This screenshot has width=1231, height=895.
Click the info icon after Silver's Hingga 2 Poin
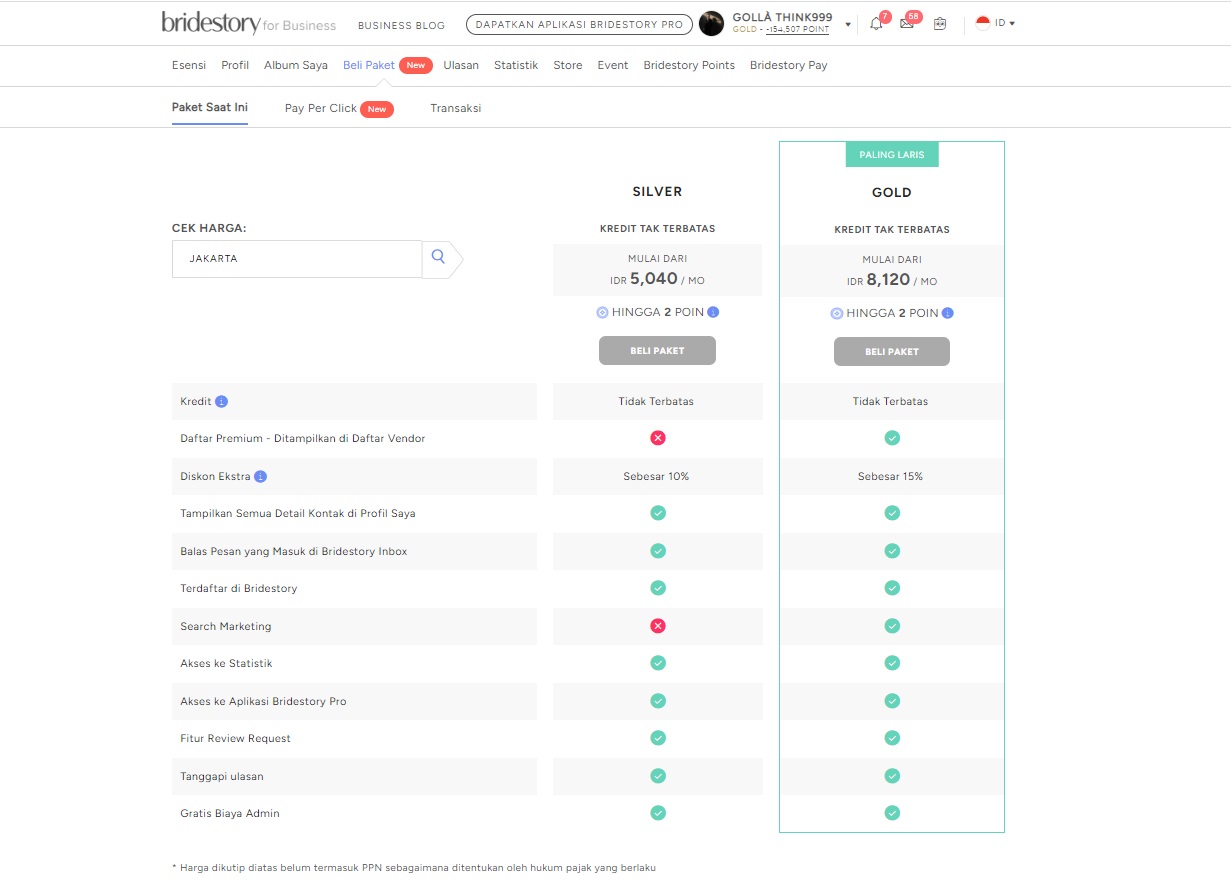(x=713, y=312)
